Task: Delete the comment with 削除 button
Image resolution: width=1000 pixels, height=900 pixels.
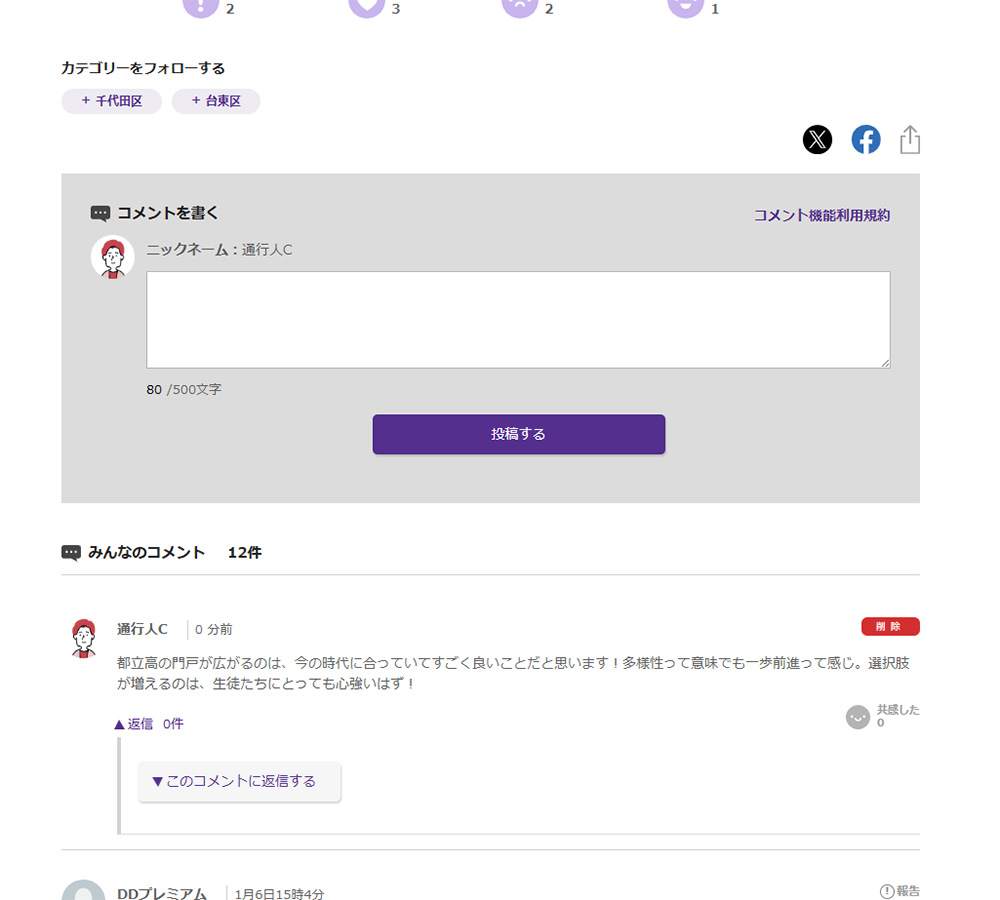Action: (x=890, y=626)
